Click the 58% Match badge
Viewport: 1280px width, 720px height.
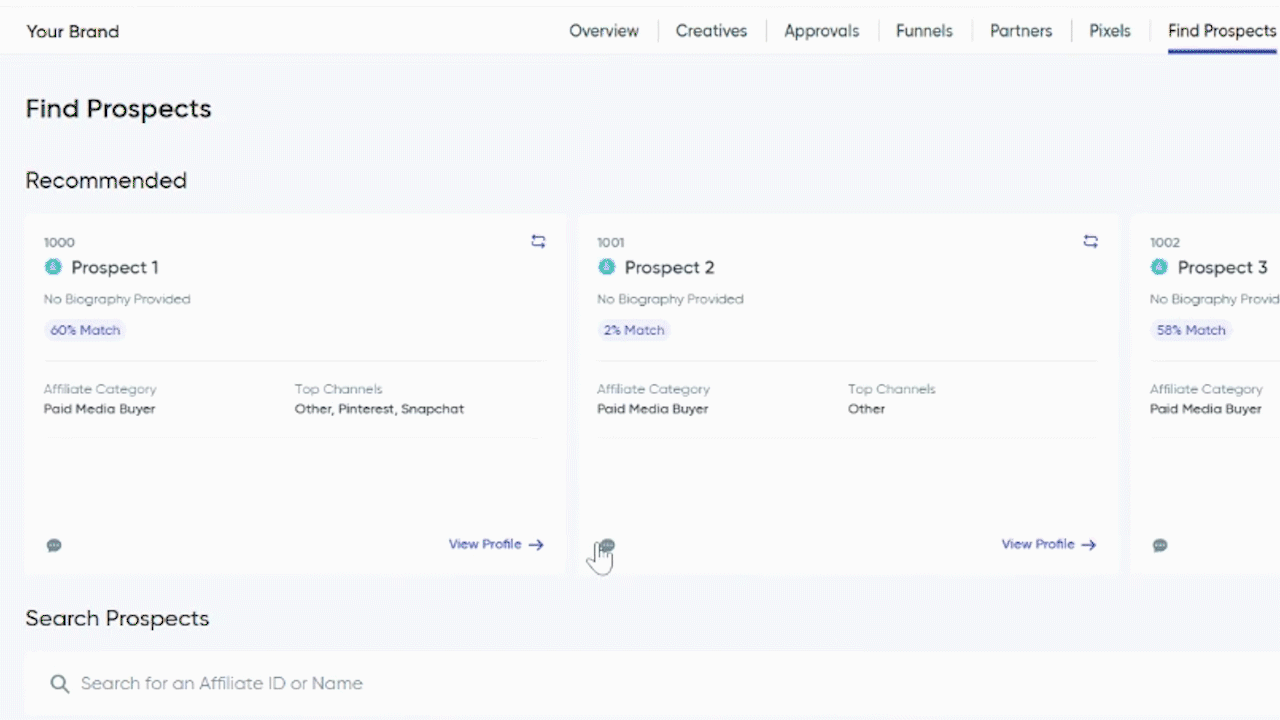(x=1191, y=330)
